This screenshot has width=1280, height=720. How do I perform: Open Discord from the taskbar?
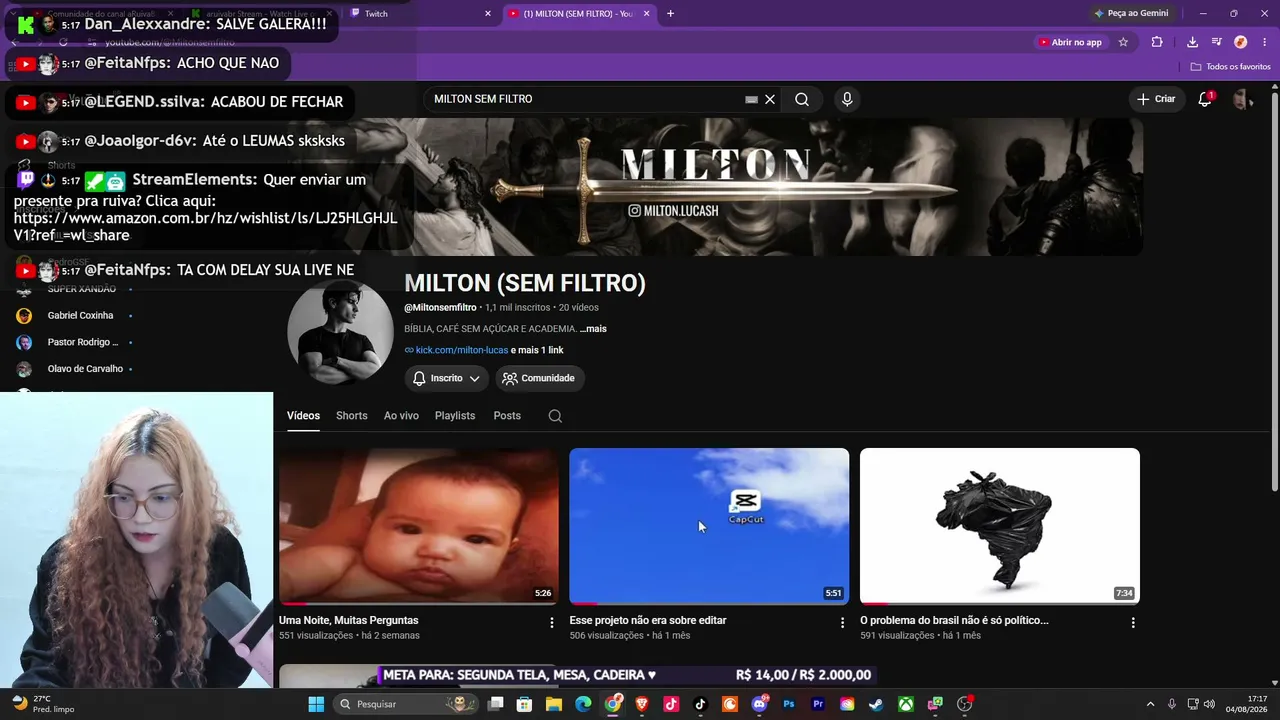pos(759,704)
